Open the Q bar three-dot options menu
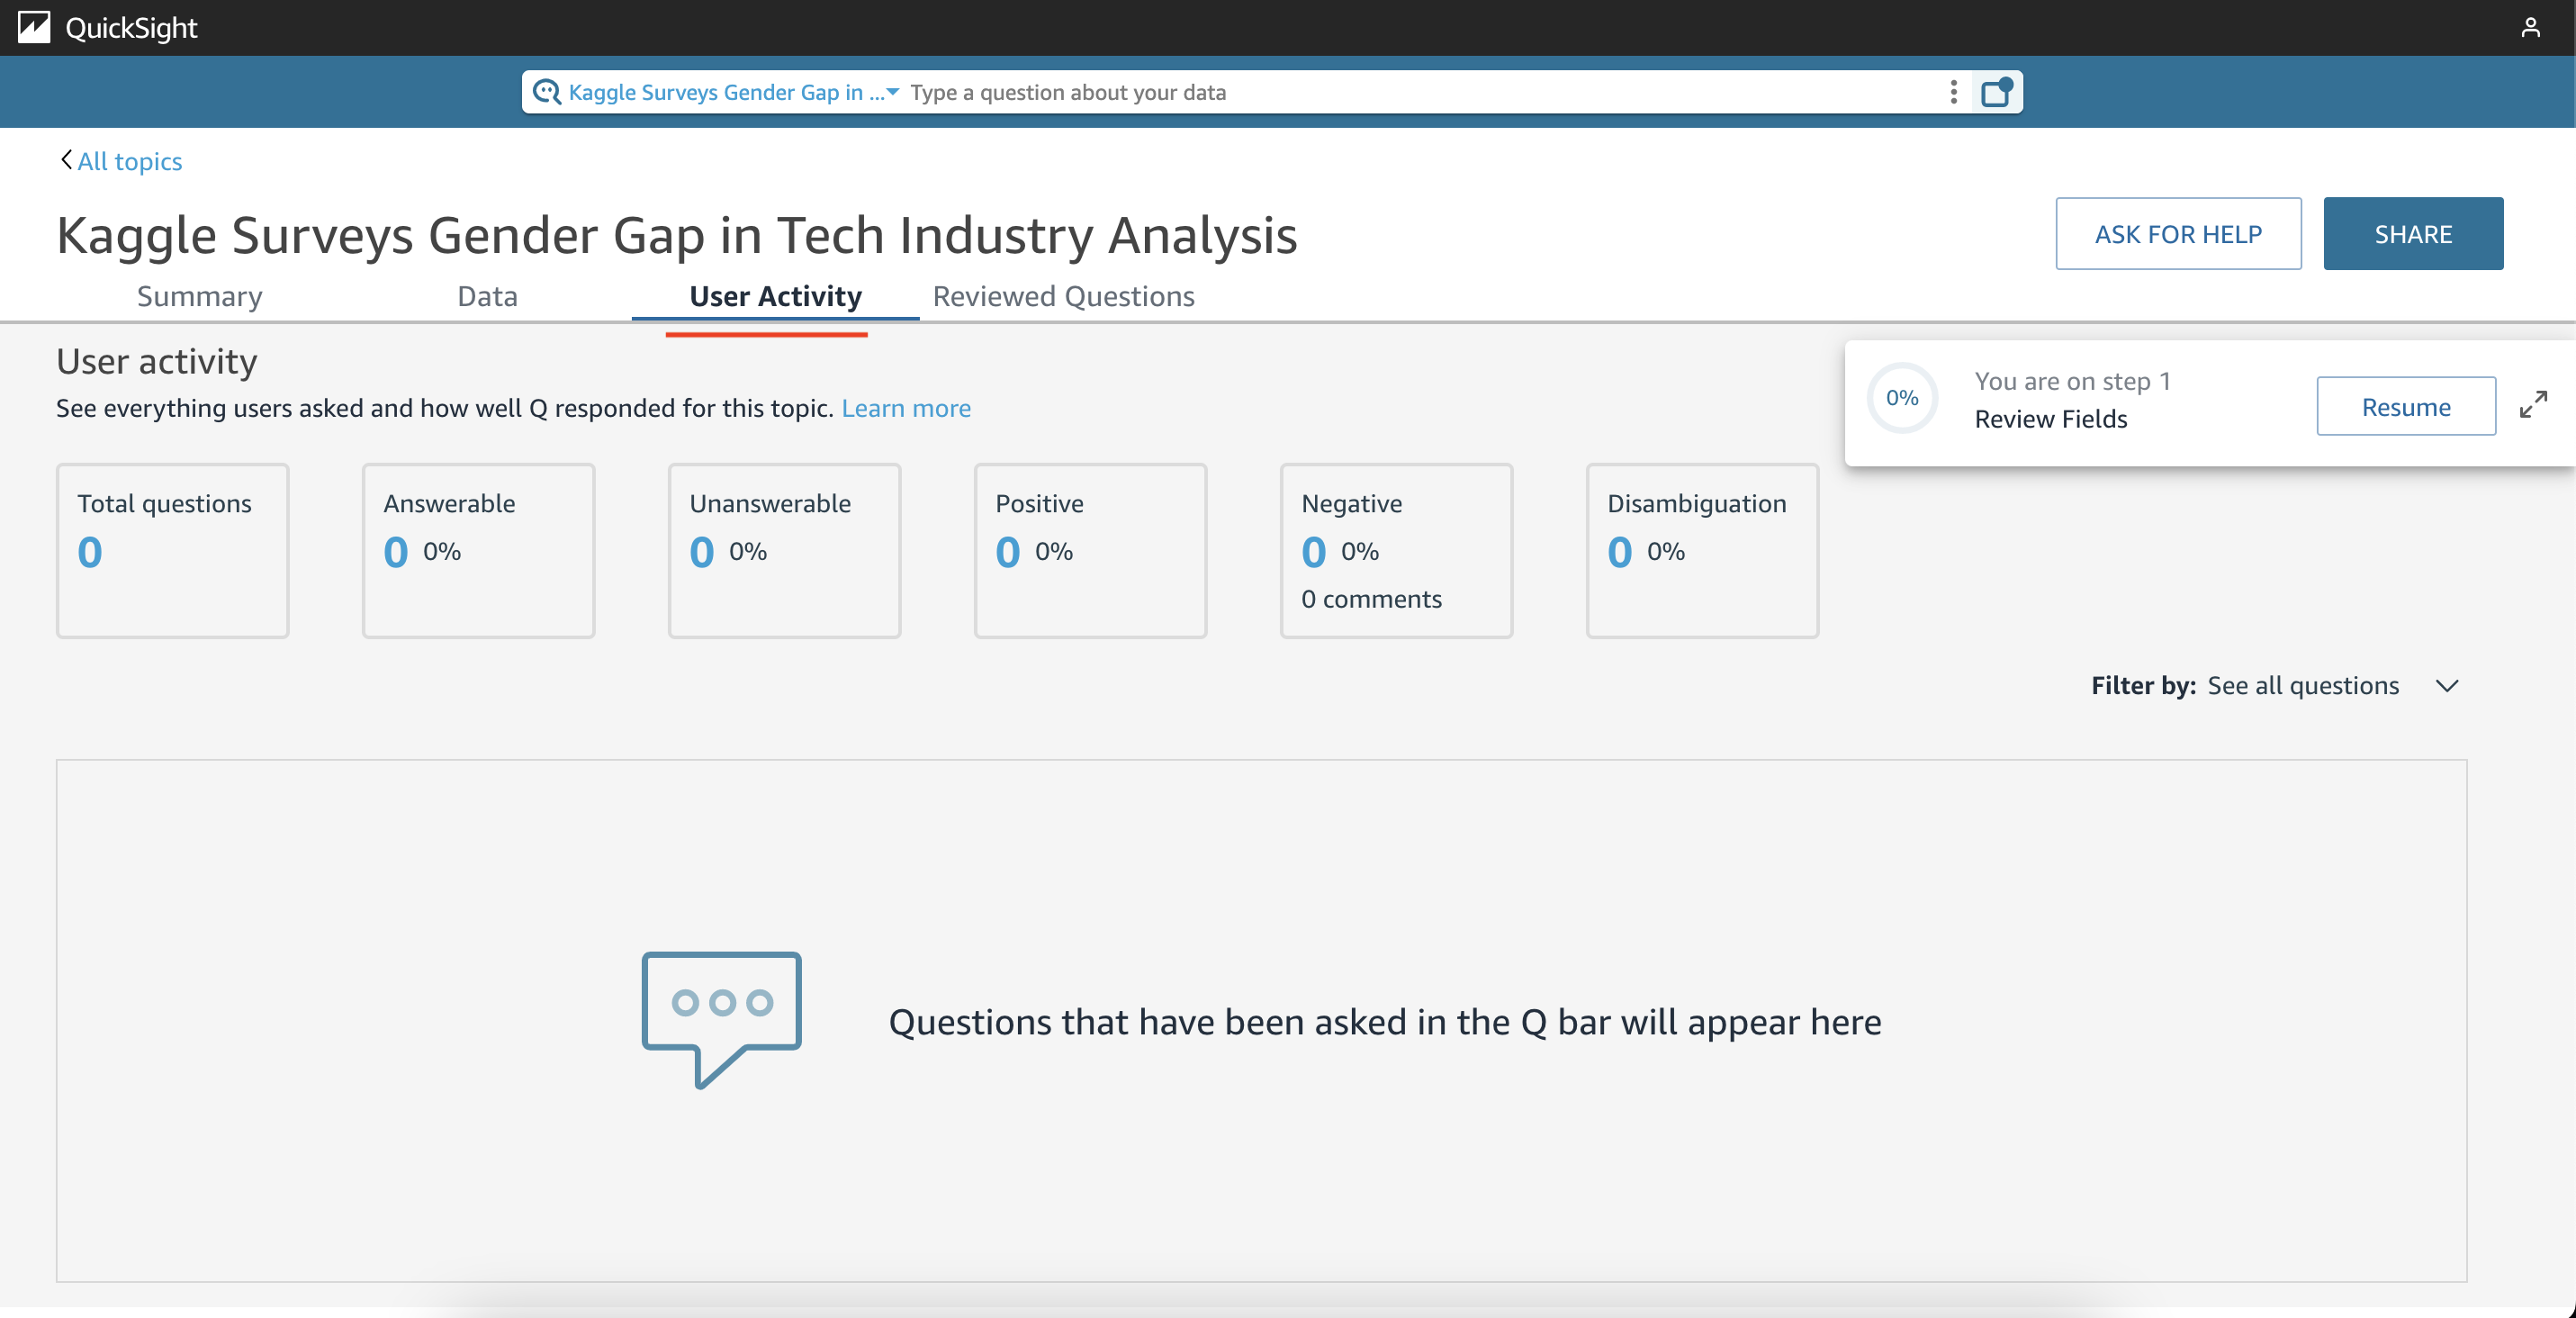 tap(1952, 92)
